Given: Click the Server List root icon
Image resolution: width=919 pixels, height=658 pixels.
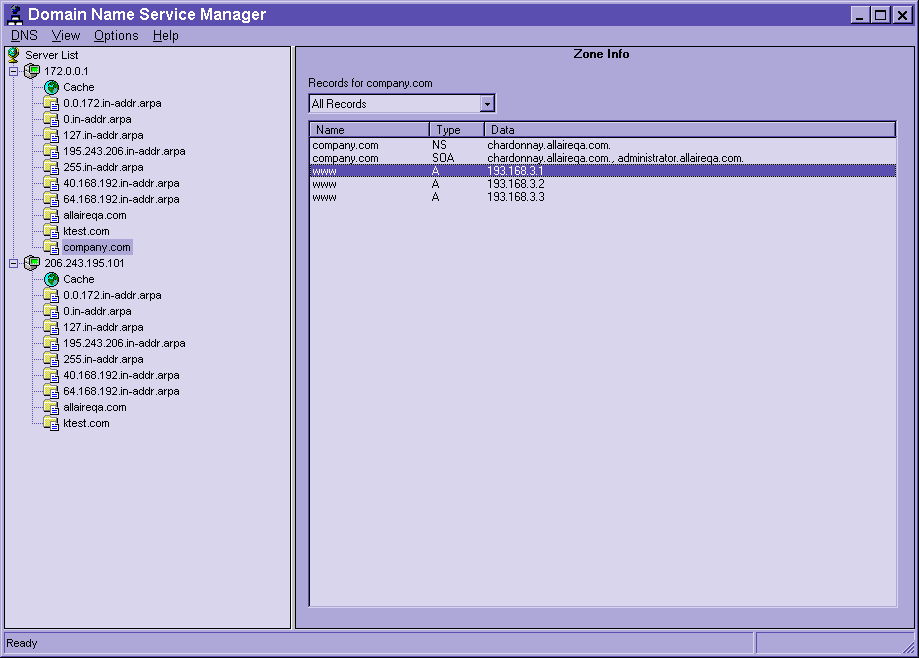Looking at the screenshot, I should coord(14,55).
